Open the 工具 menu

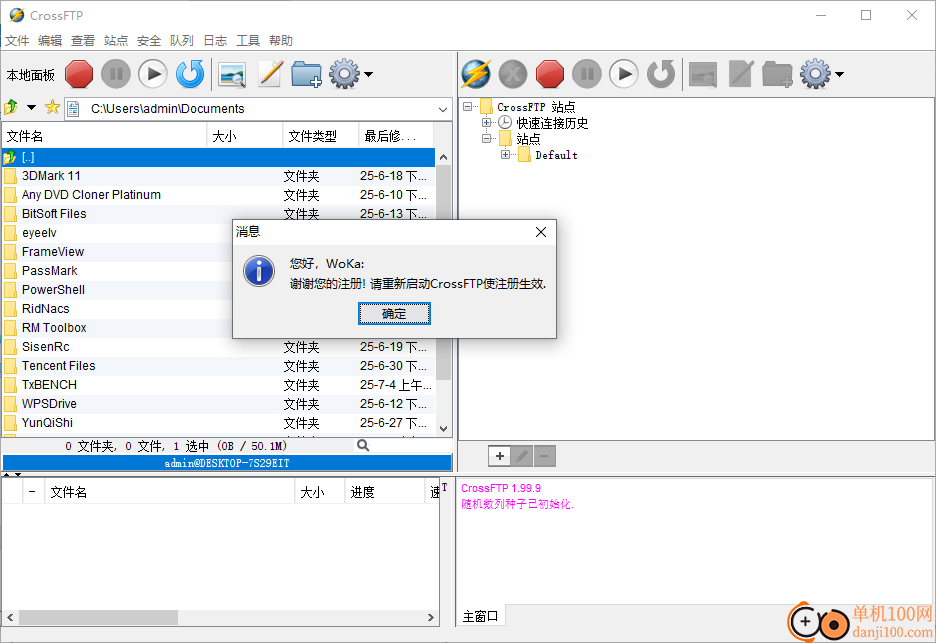pyautogui.click(x=248, y=41)
